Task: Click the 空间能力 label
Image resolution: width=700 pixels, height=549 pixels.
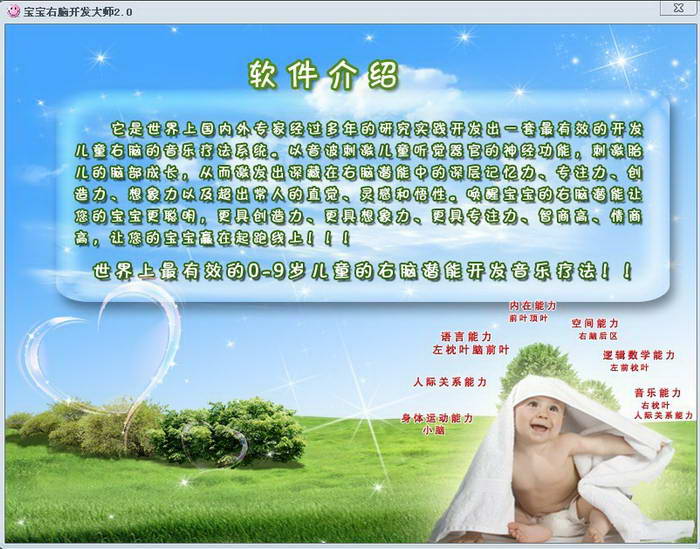Action: point(595,323)
